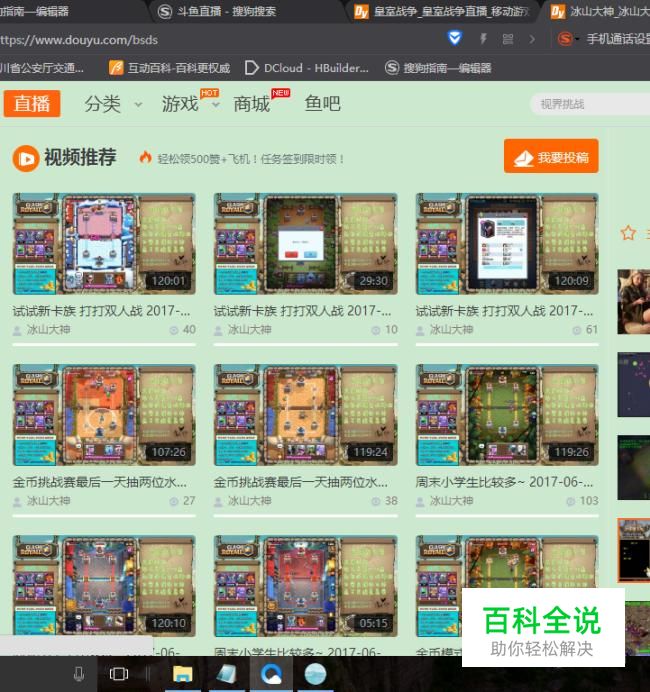Open title 金币挑战赛 of the 27-view video
The image size is (650, 692).
tap(100, 482)
